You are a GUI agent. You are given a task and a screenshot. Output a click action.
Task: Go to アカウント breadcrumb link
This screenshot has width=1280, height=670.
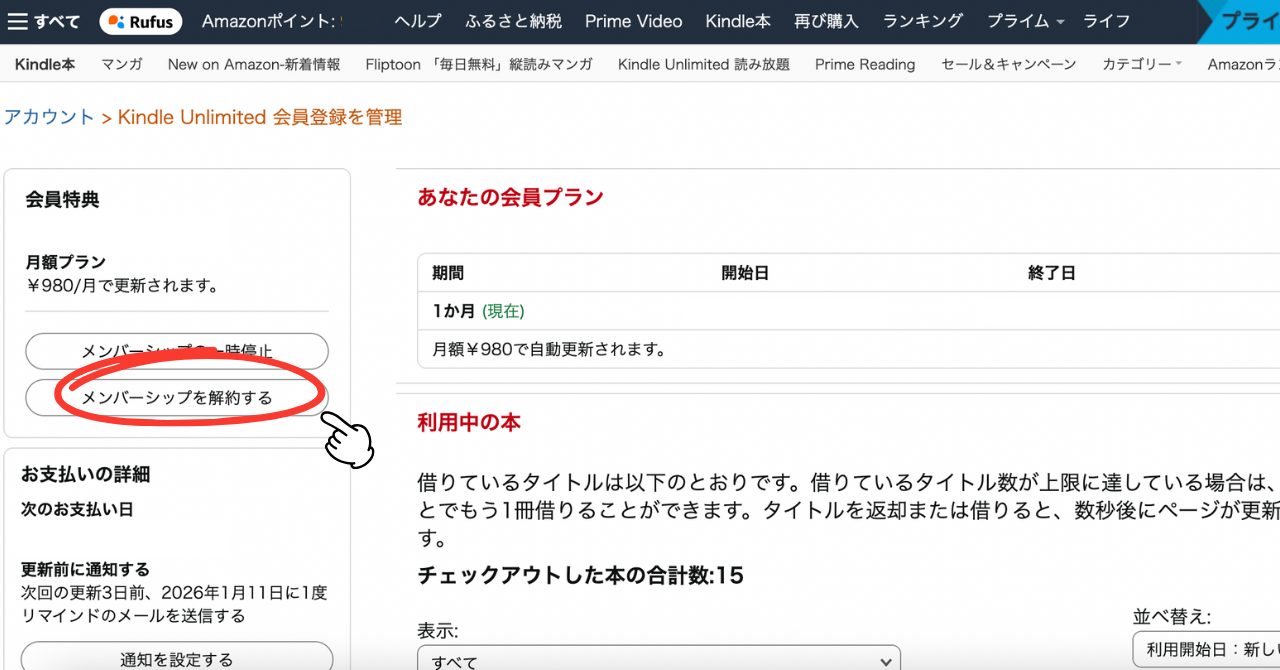click(48, 117)
